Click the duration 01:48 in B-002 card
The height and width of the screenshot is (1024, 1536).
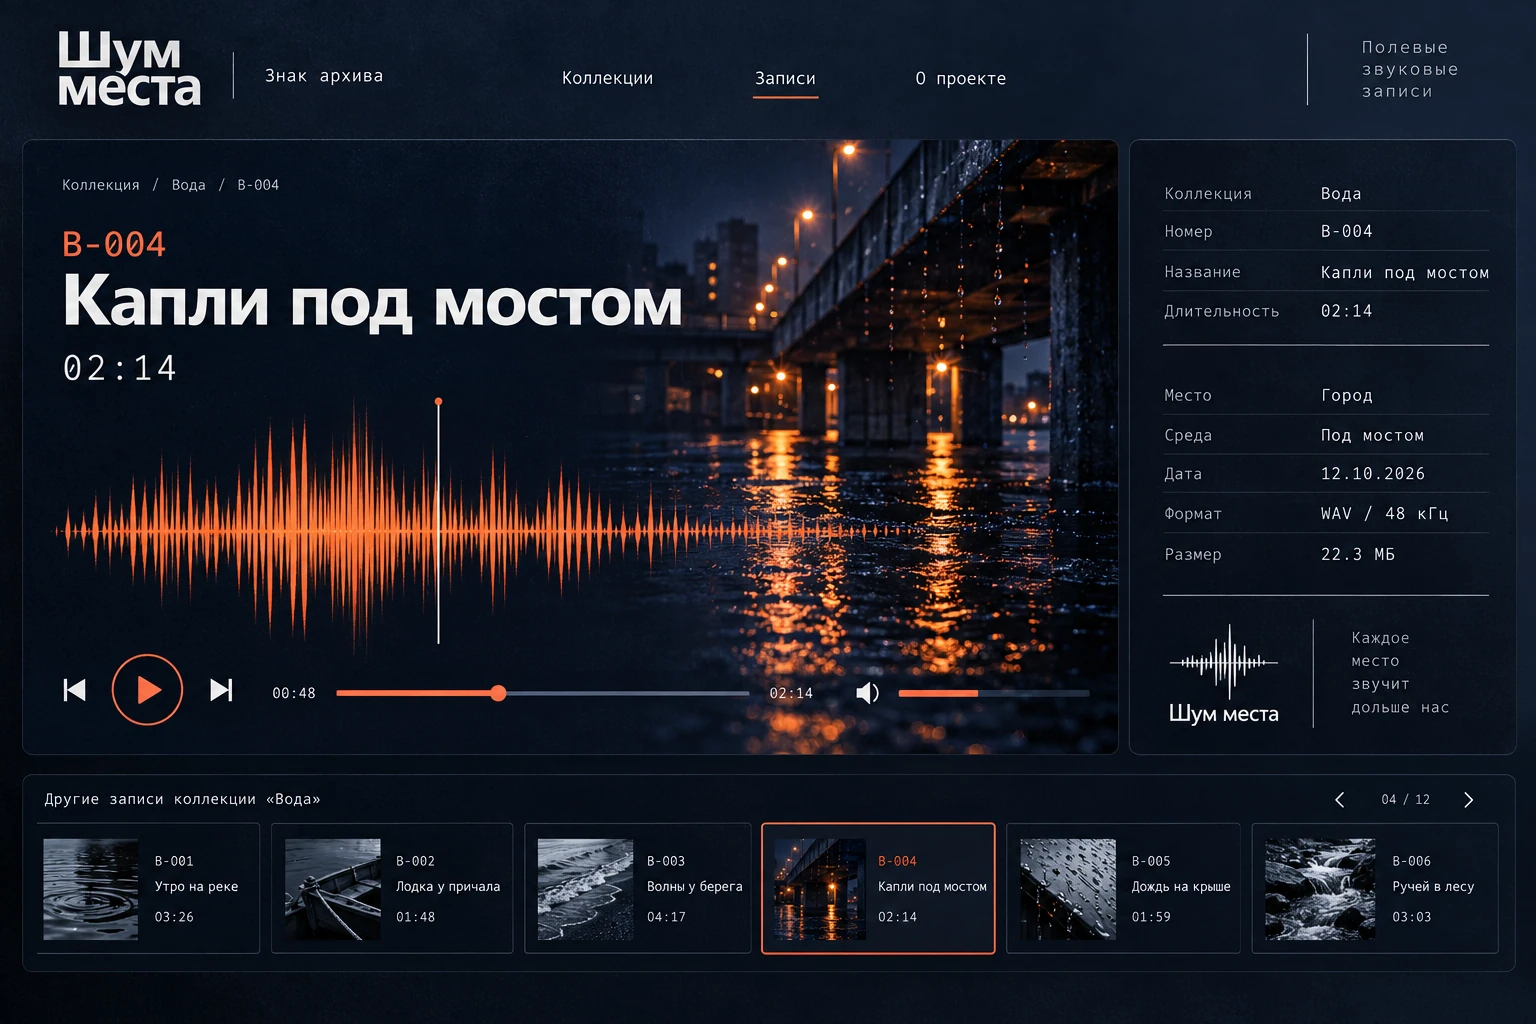[415, 917]
